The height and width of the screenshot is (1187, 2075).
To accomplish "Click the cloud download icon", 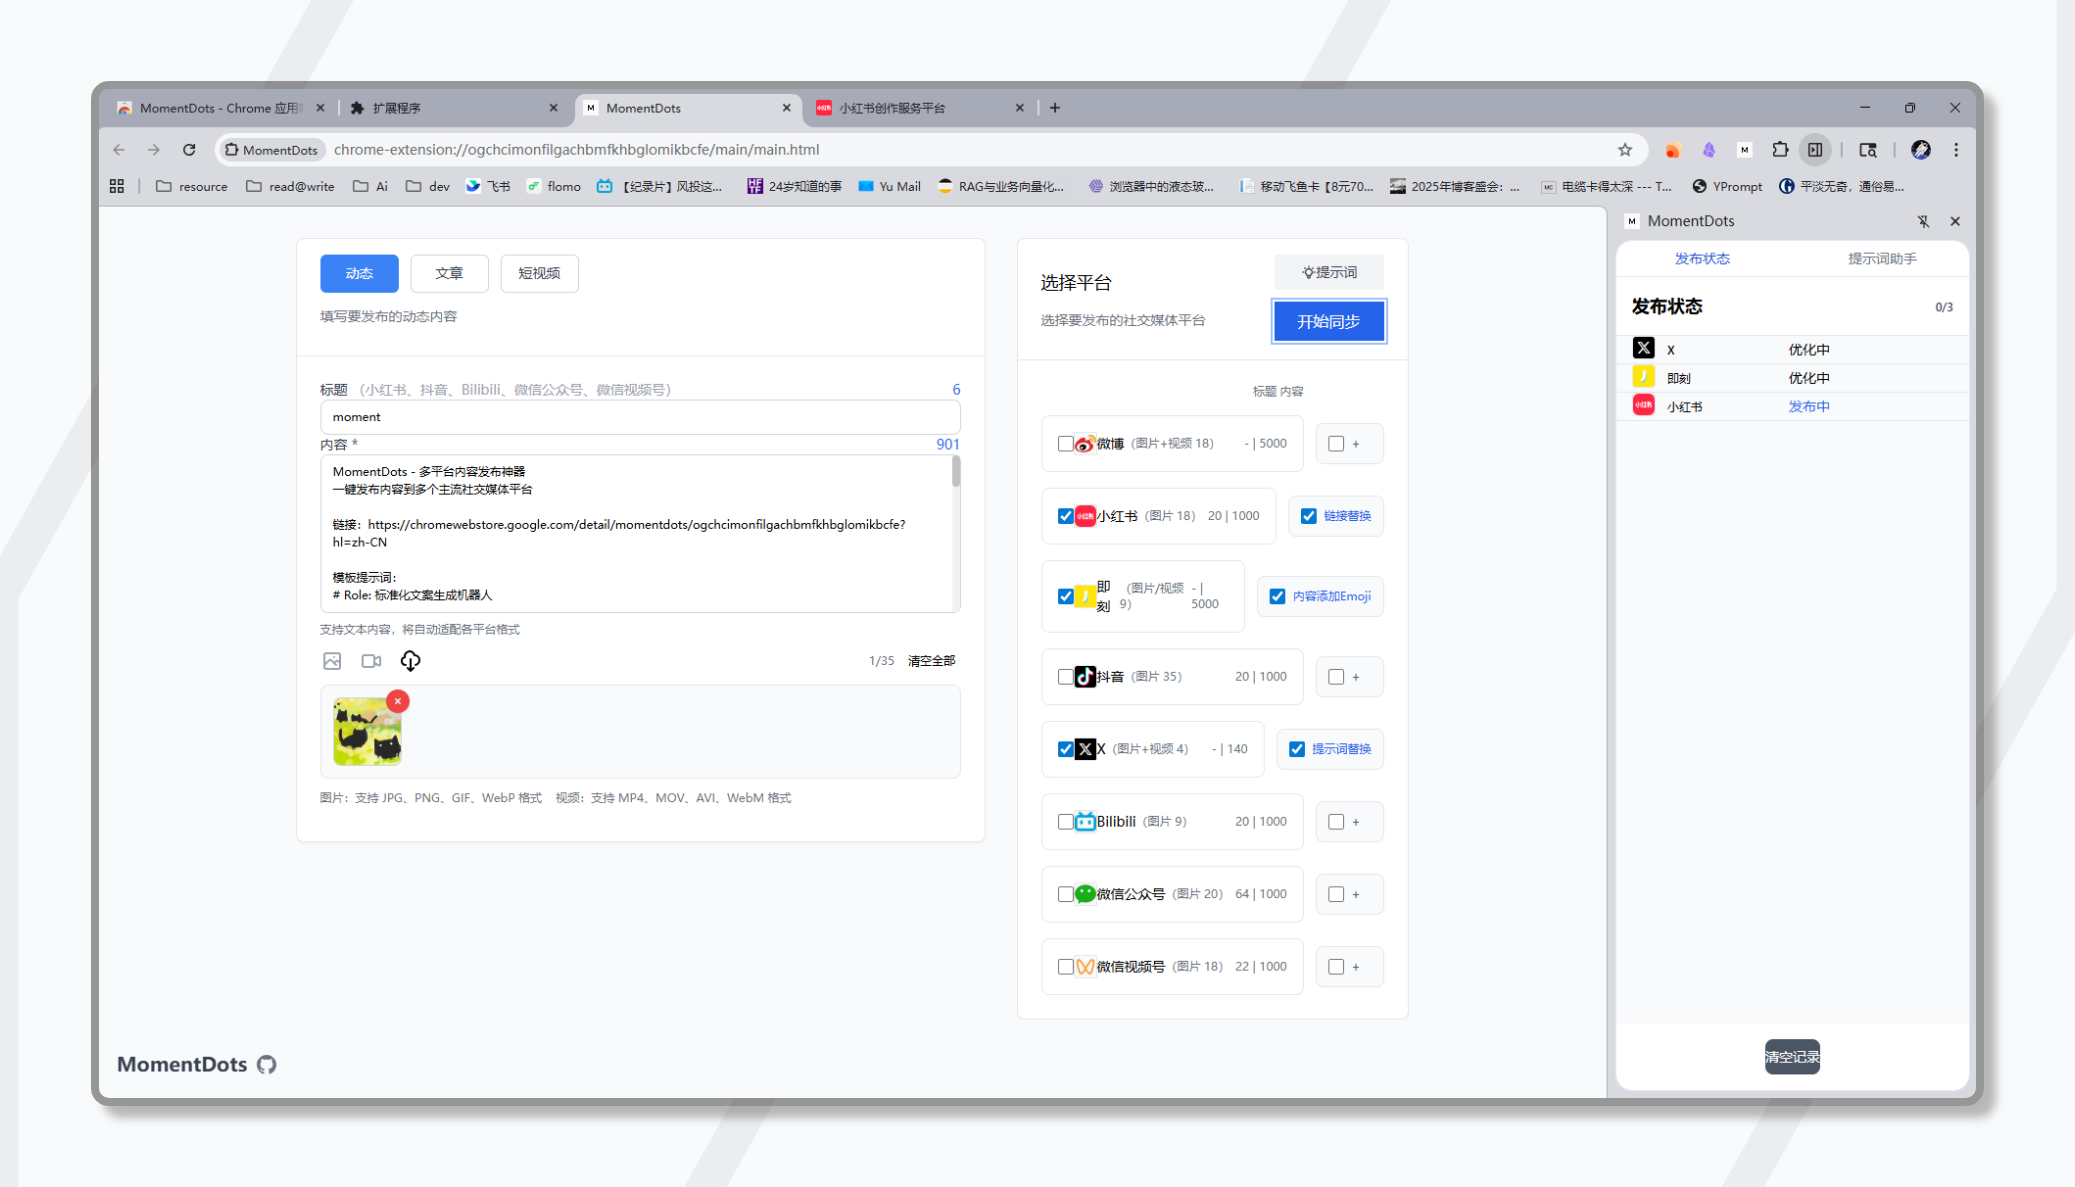I will (x=410, y=661).
